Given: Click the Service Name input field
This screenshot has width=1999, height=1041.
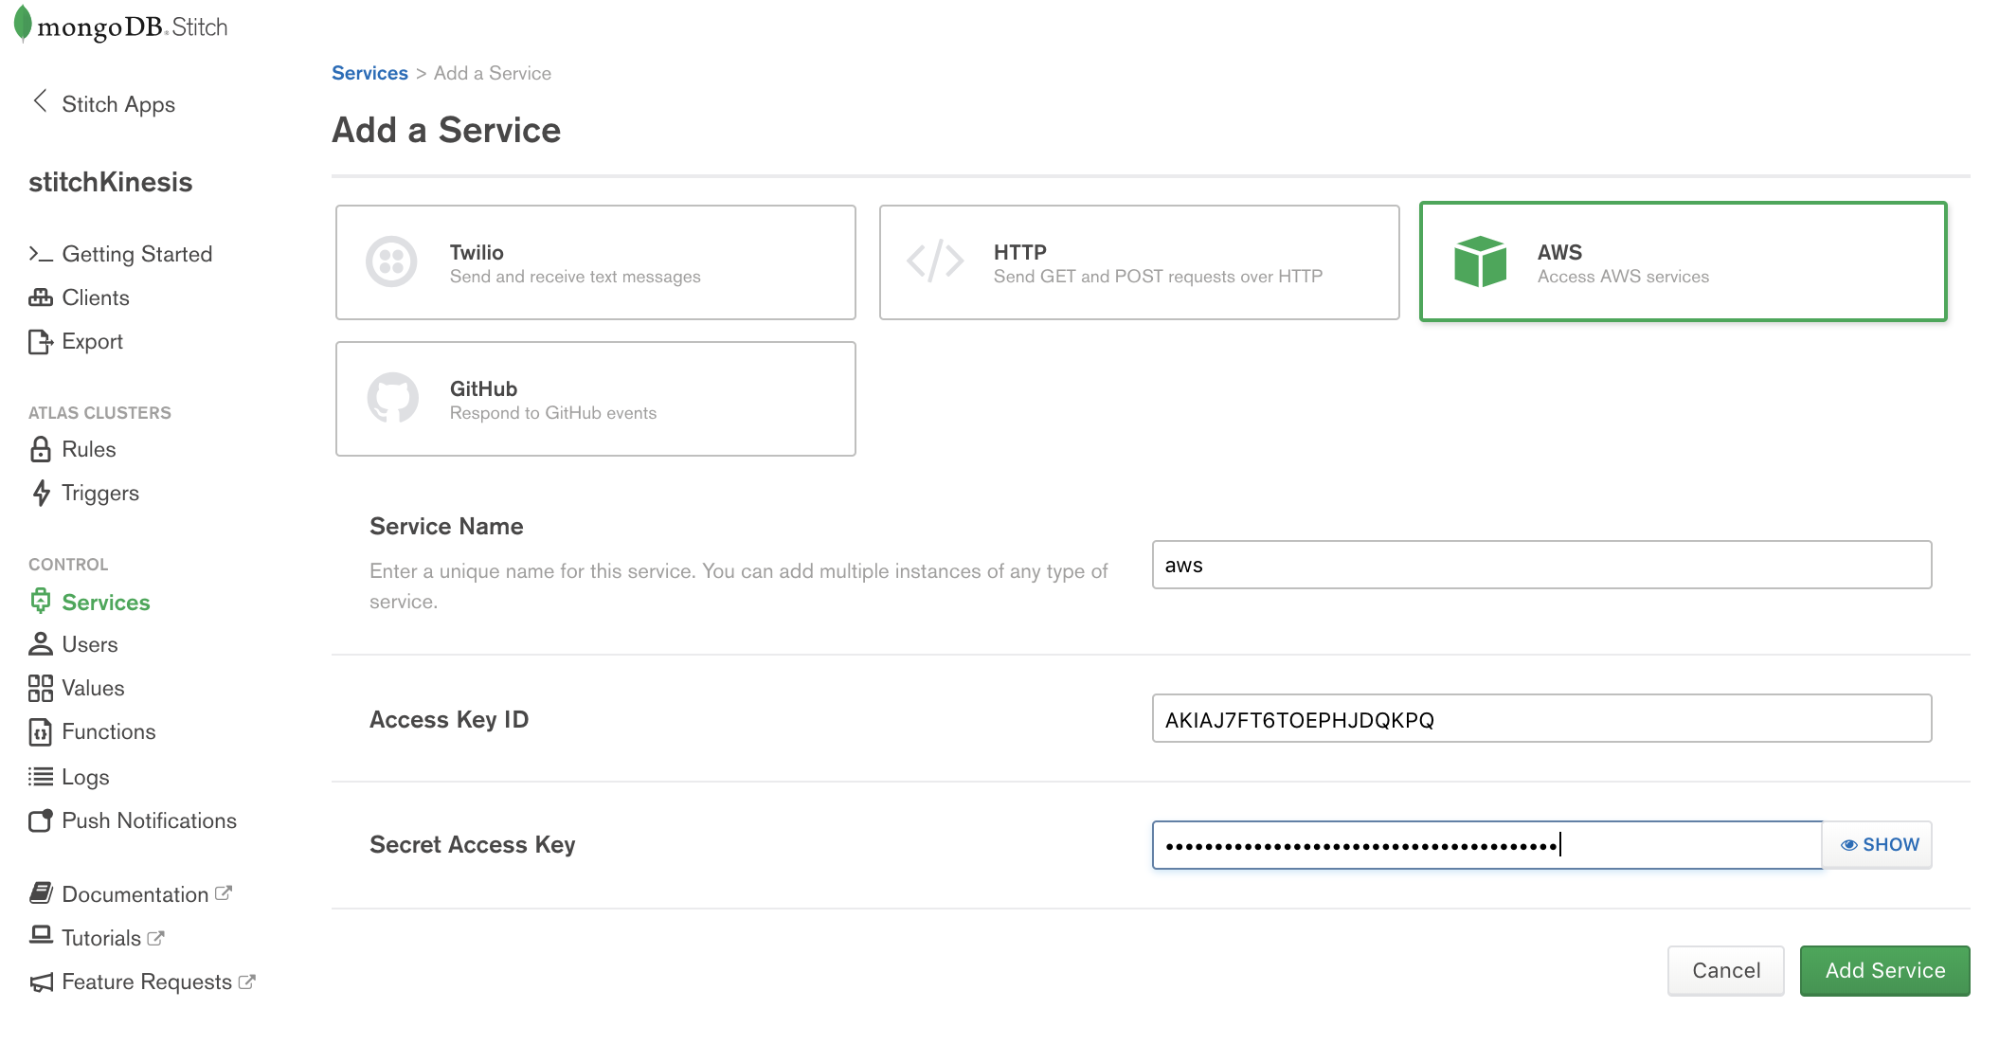Looking at the screenshot, I should coord(1541,565).
